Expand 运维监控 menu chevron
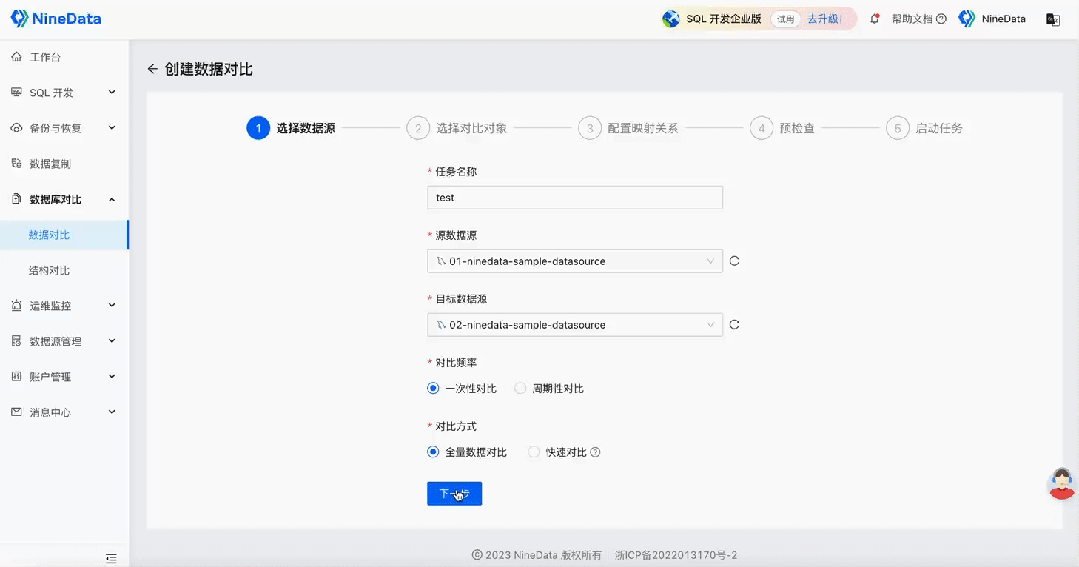This screenshot has height=567, width=1079. [x=112, y=306]
